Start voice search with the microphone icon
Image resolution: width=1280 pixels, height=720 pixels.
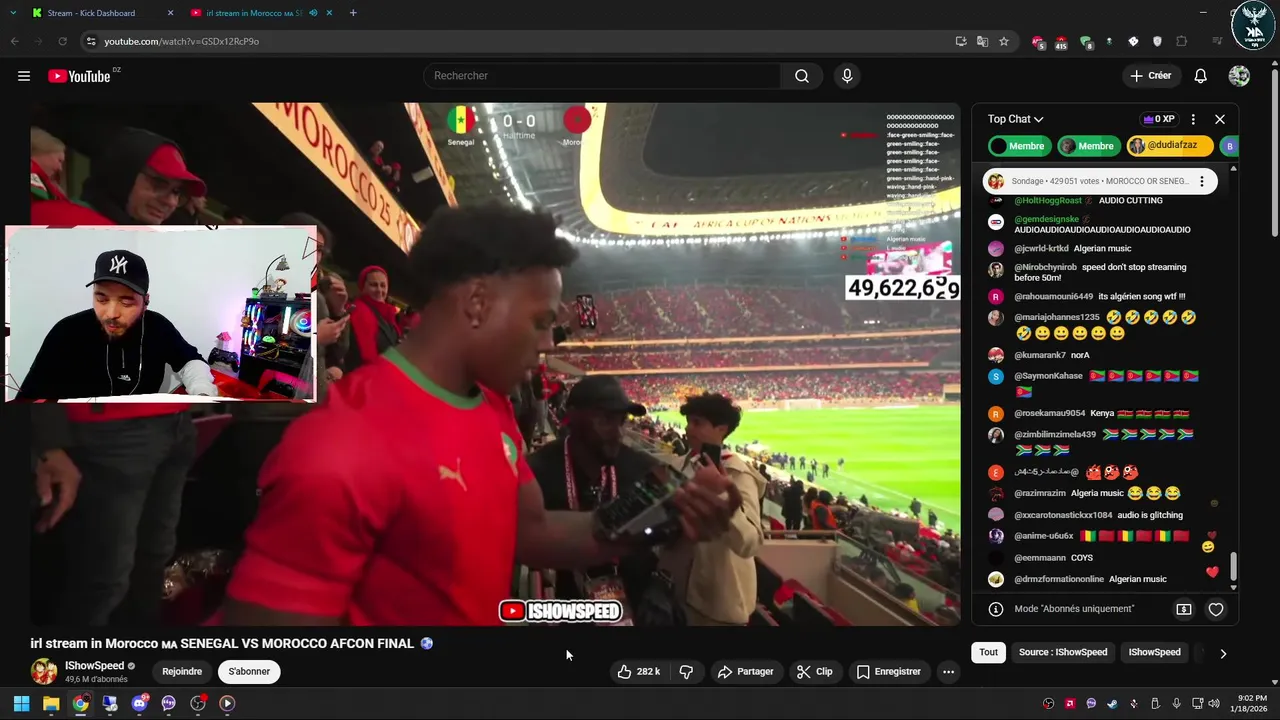847,76
